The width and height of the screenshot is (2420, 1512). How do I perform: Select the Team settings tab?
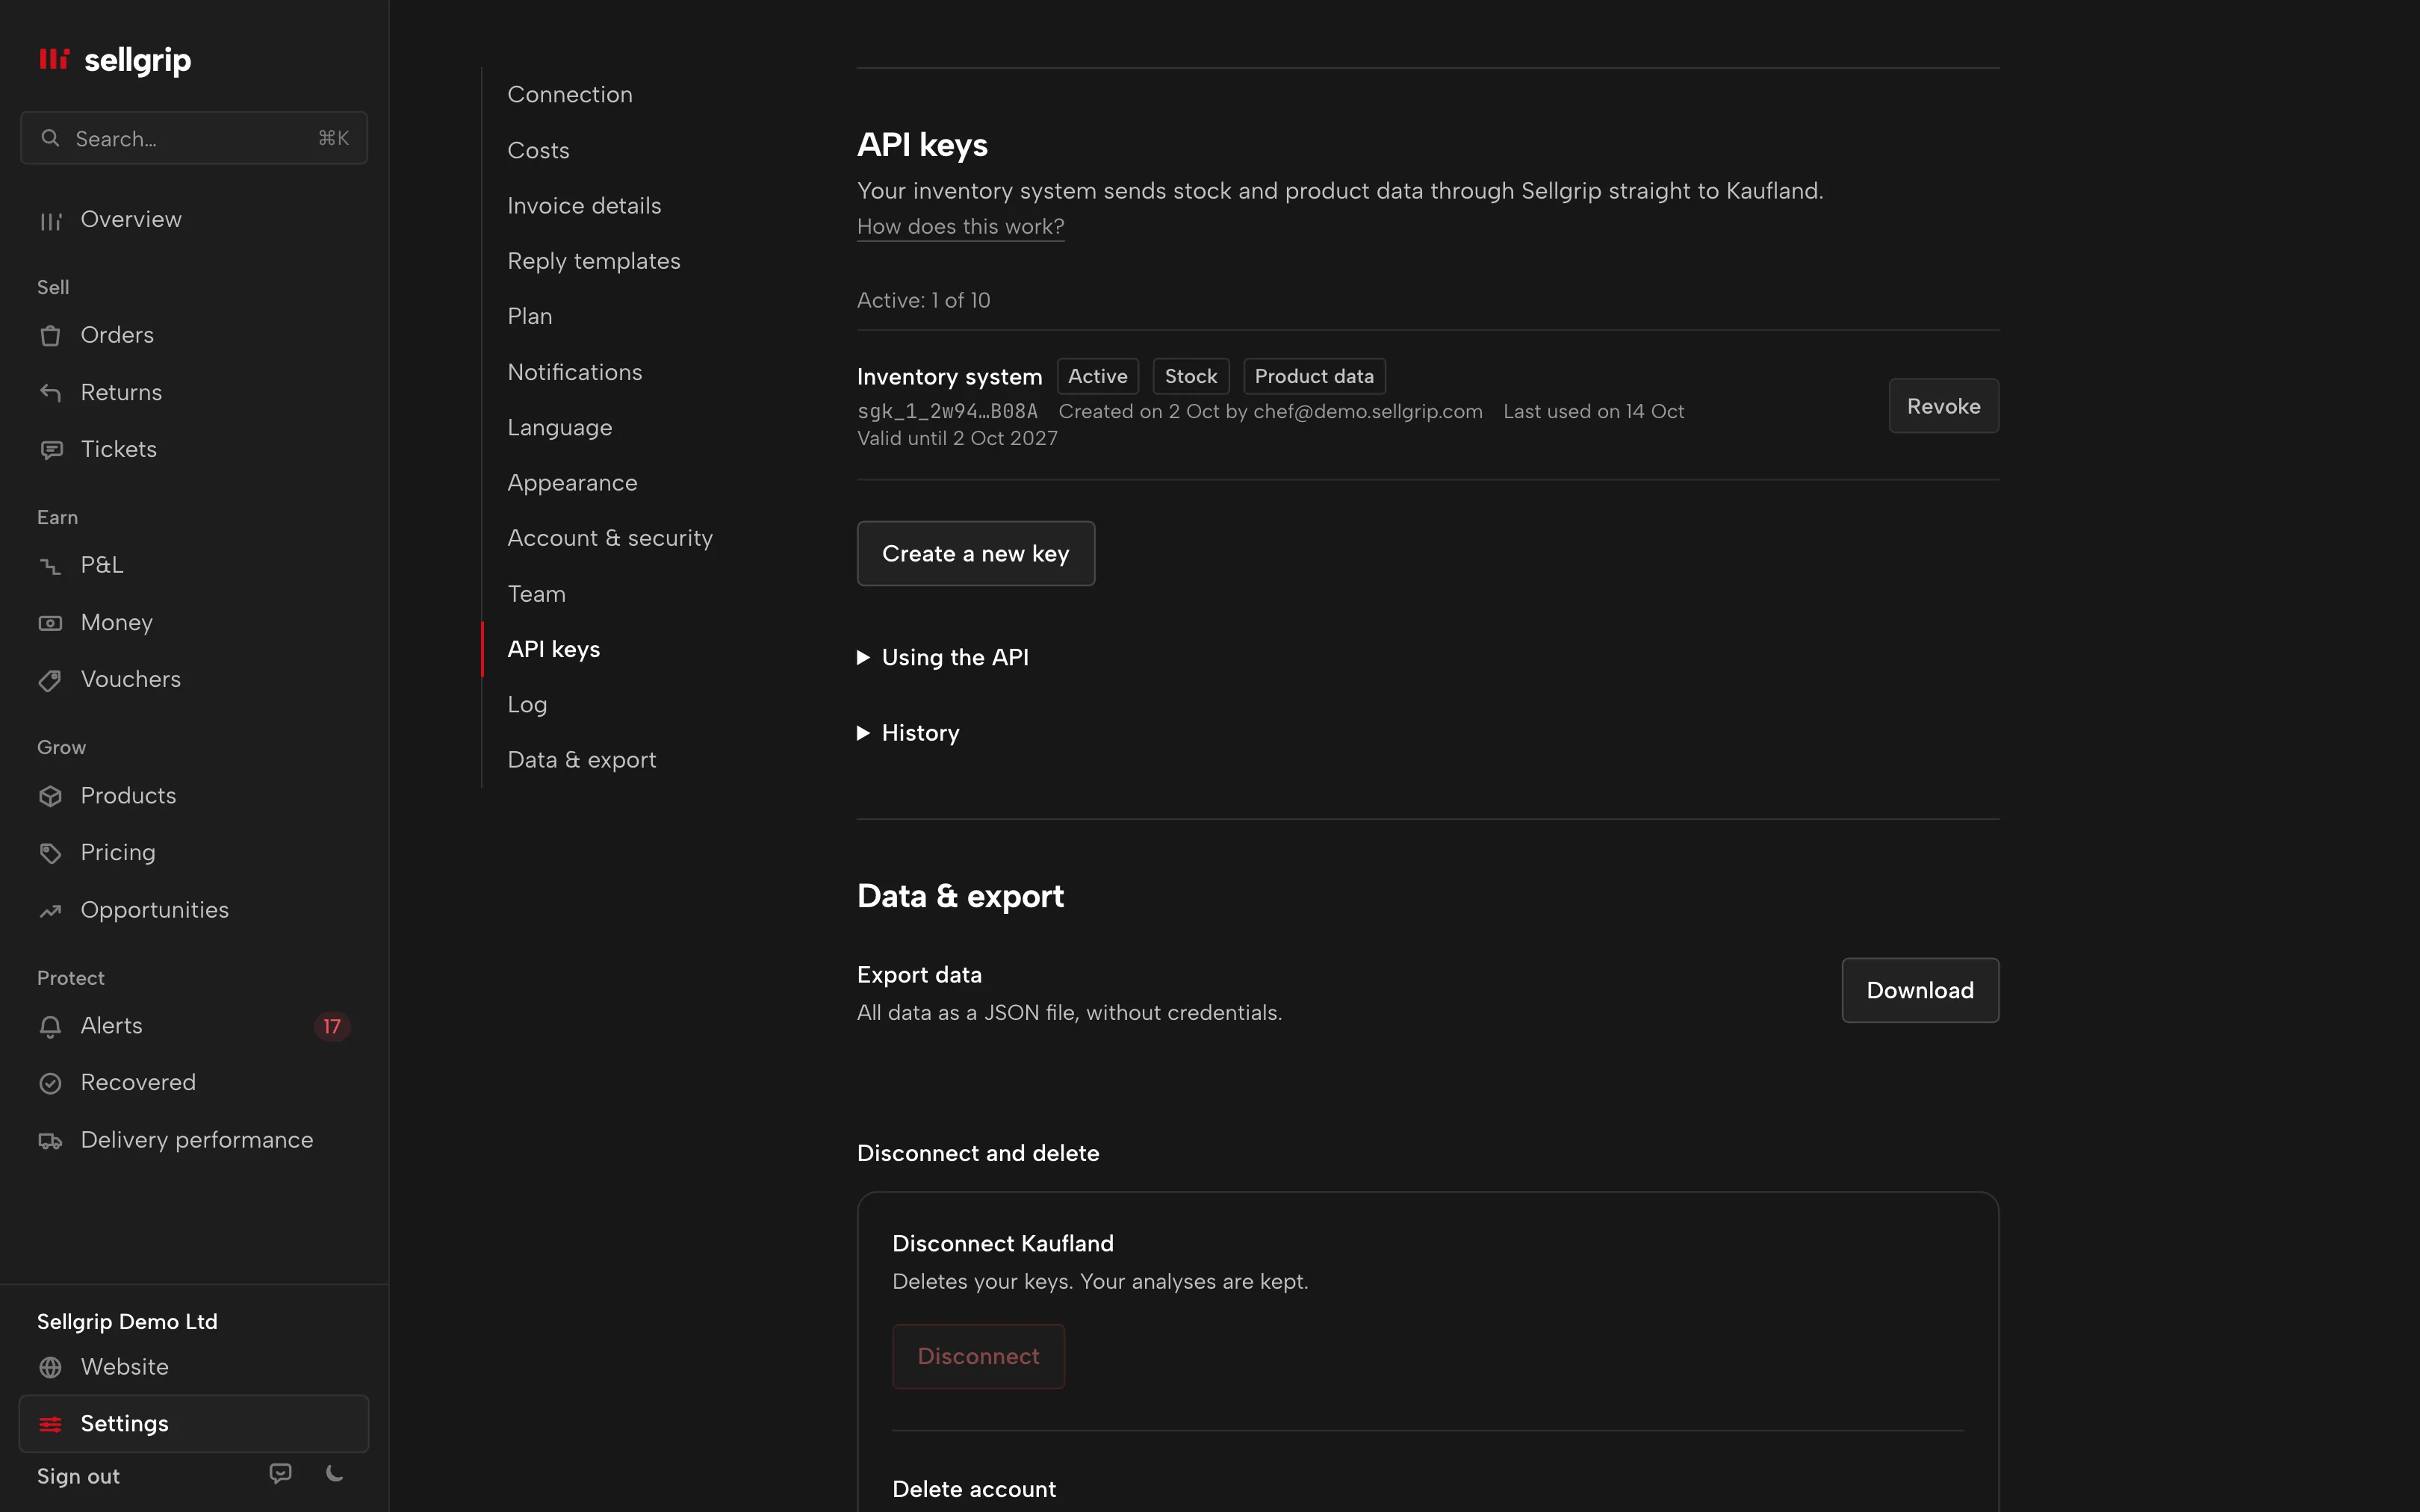click(x=536, y=594)
